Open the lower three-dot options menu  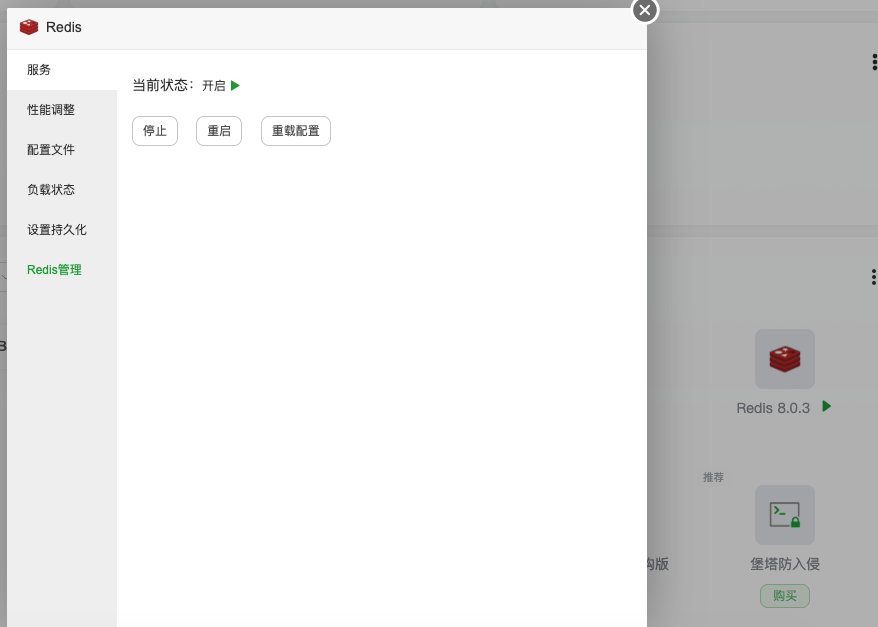pyautogui.click(x=872, y=276)
